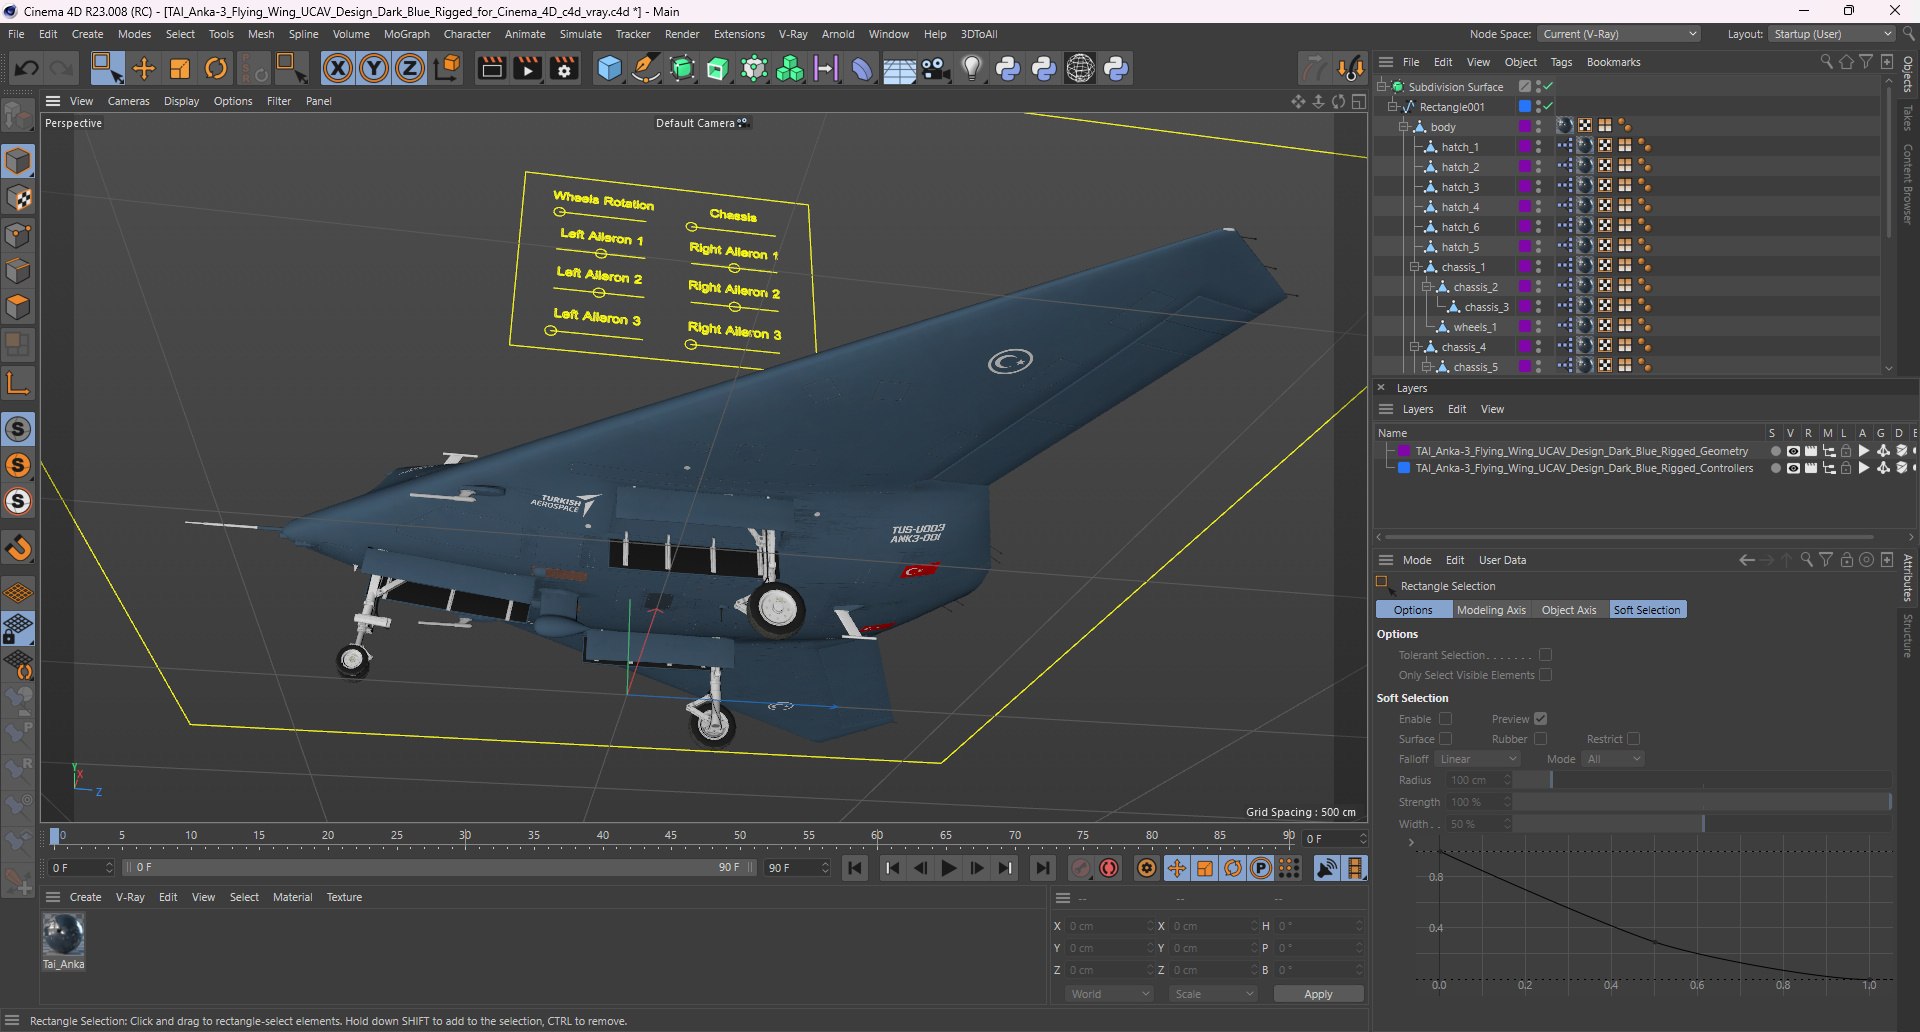Click the Render View clapperboard icon
This screenshot has width=1920, height=1032.
(x=491, y=68)
